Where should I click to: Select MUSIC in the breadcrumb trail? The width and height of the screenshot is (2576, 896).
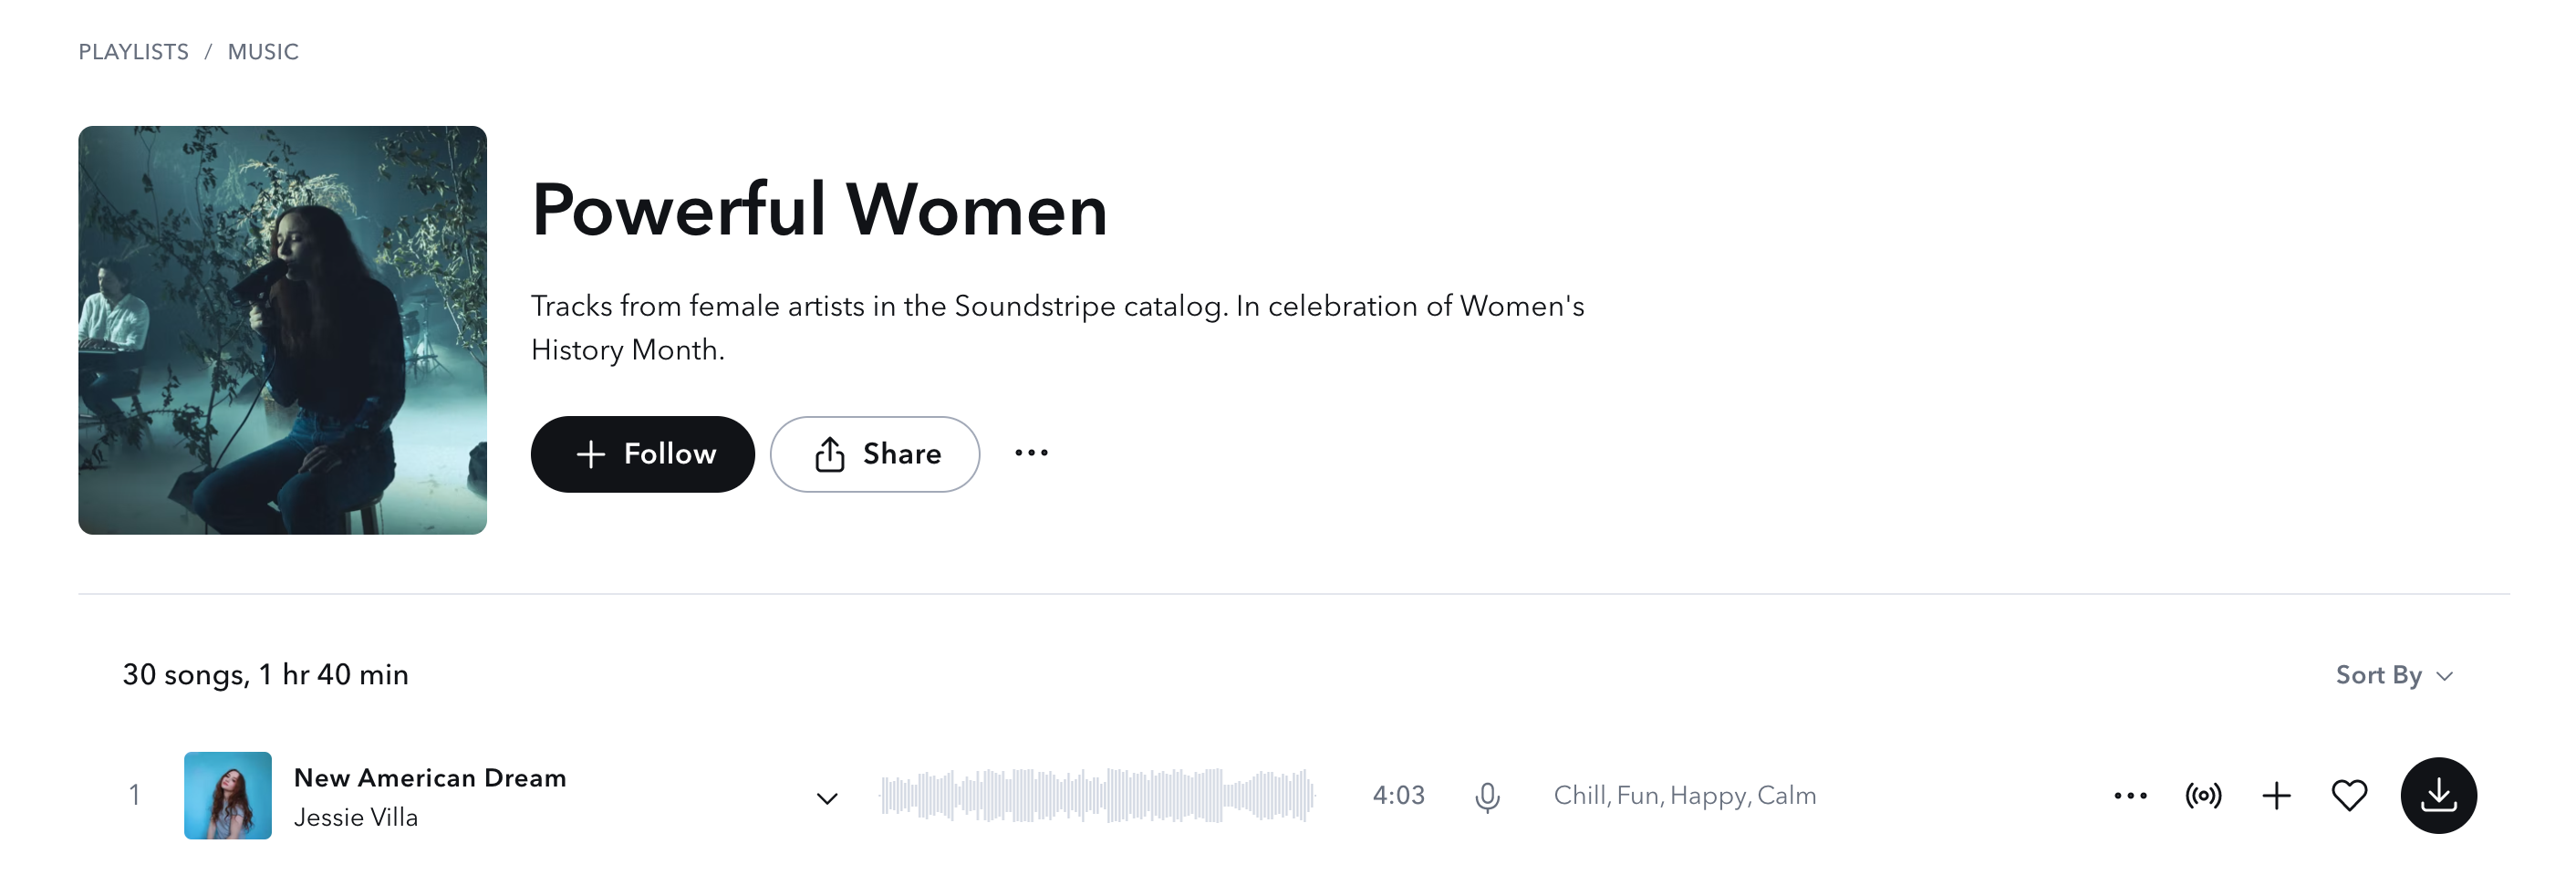pyautogui.click(x=263, y=51)
